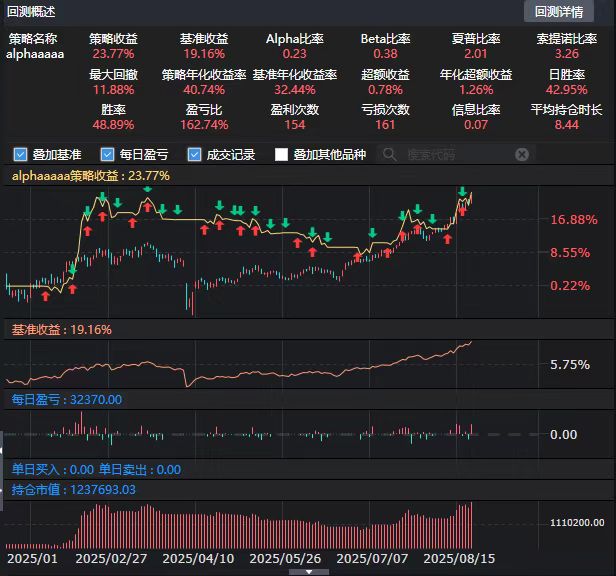Image resolution: width=616 pixels, height=576 pixels.
Task: Click the 亏损次数 value 161
Action: (385, 125)
